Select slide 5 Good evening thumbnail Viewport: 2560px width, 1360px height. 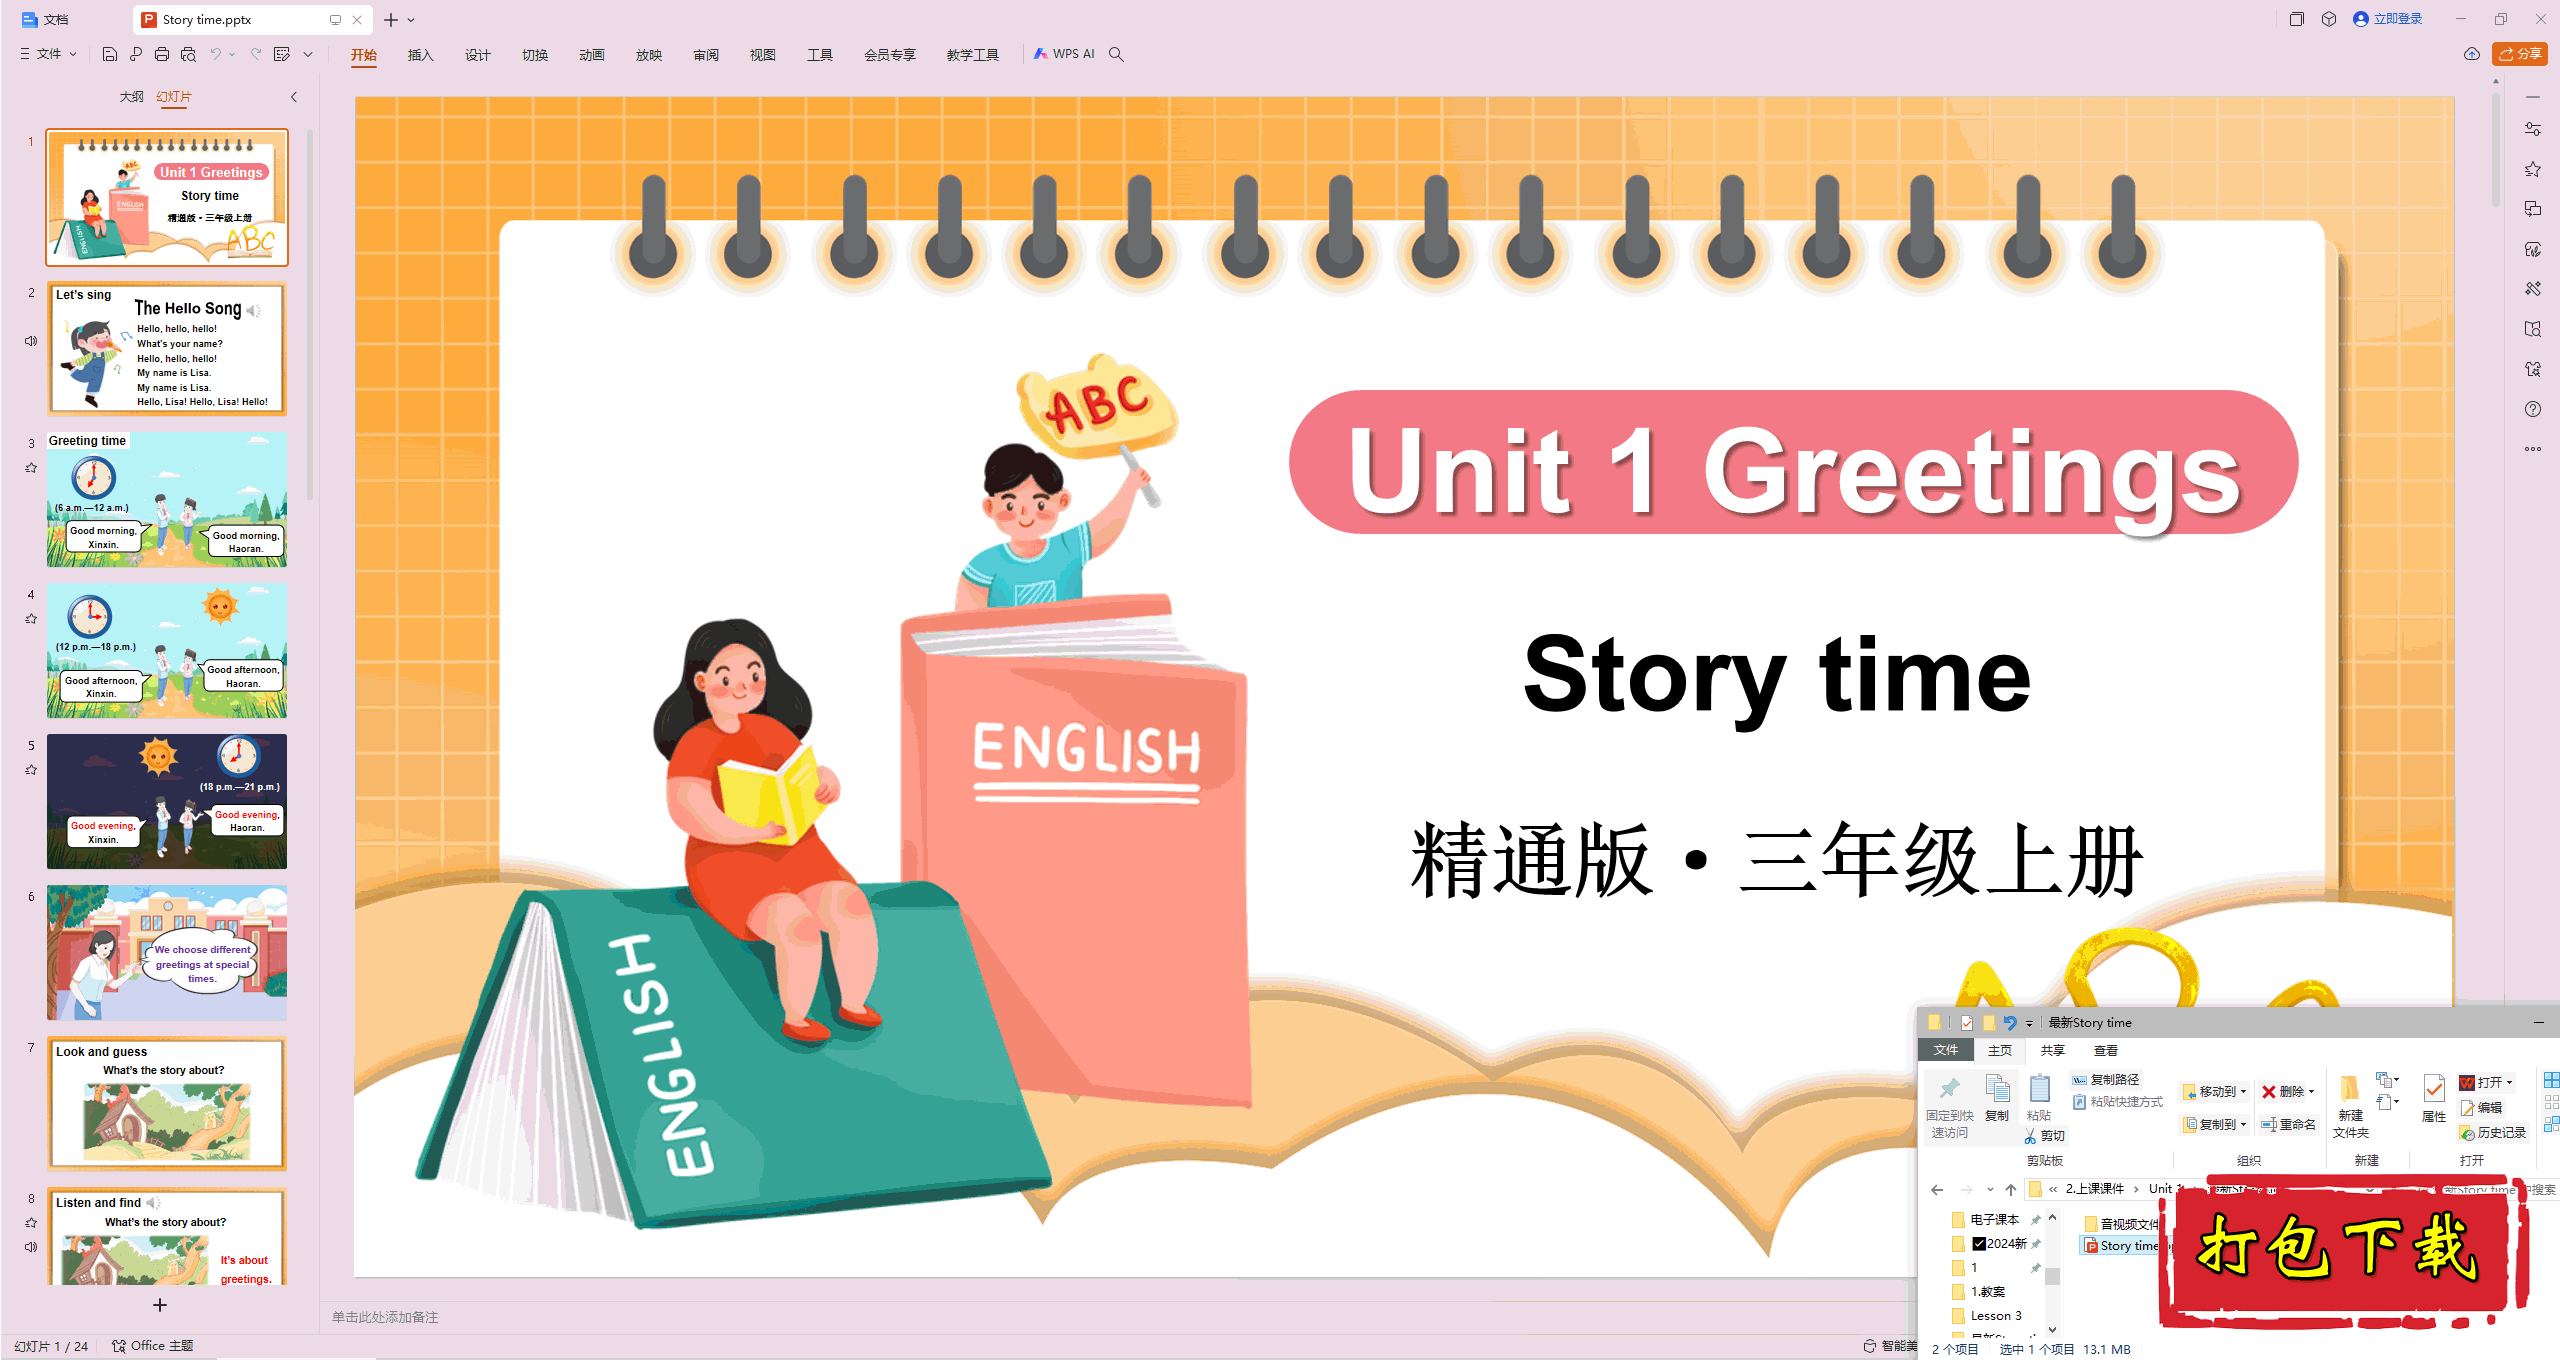click(x=167, y=802)
